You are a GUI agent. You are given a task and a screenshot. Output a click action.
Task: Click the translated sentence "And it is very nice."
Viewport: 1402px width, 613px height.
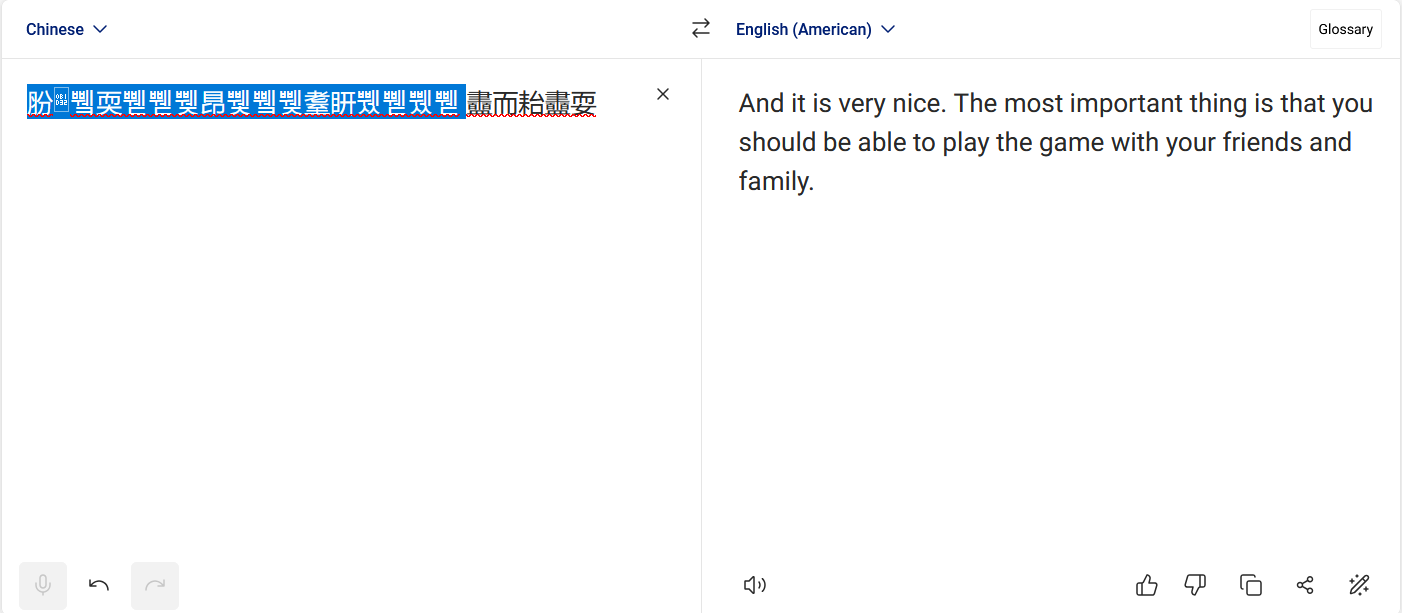[x=843, y=103]
